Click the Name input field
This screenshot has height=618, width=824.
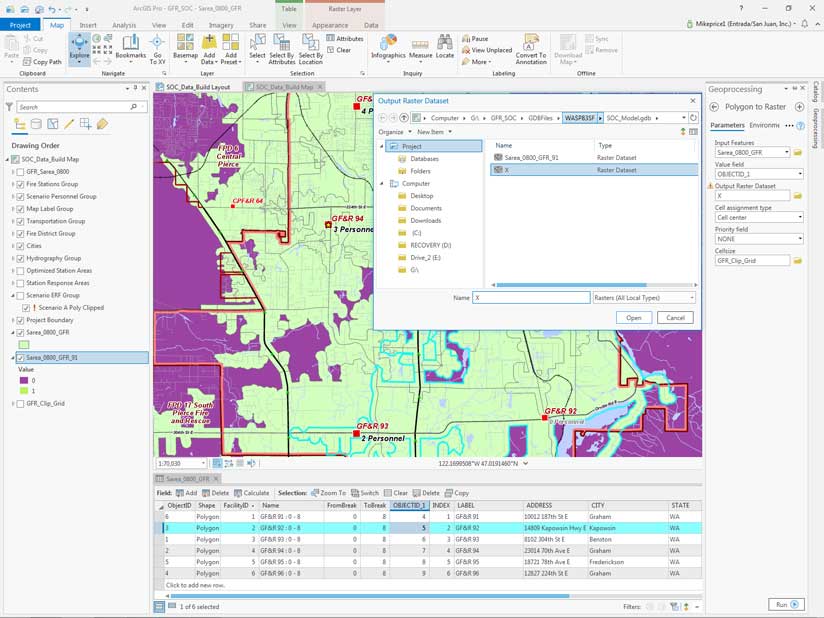530,298
